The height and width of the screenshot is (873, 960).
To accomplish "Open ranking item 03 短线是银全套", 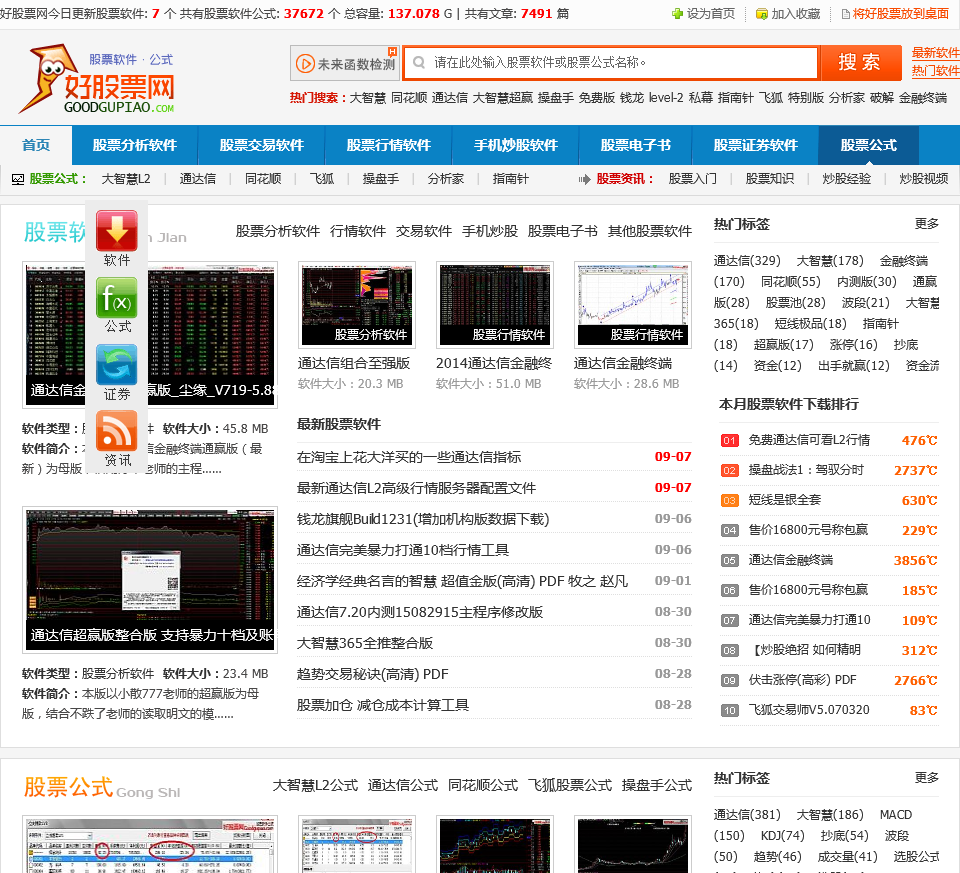I will click(784, 500).
